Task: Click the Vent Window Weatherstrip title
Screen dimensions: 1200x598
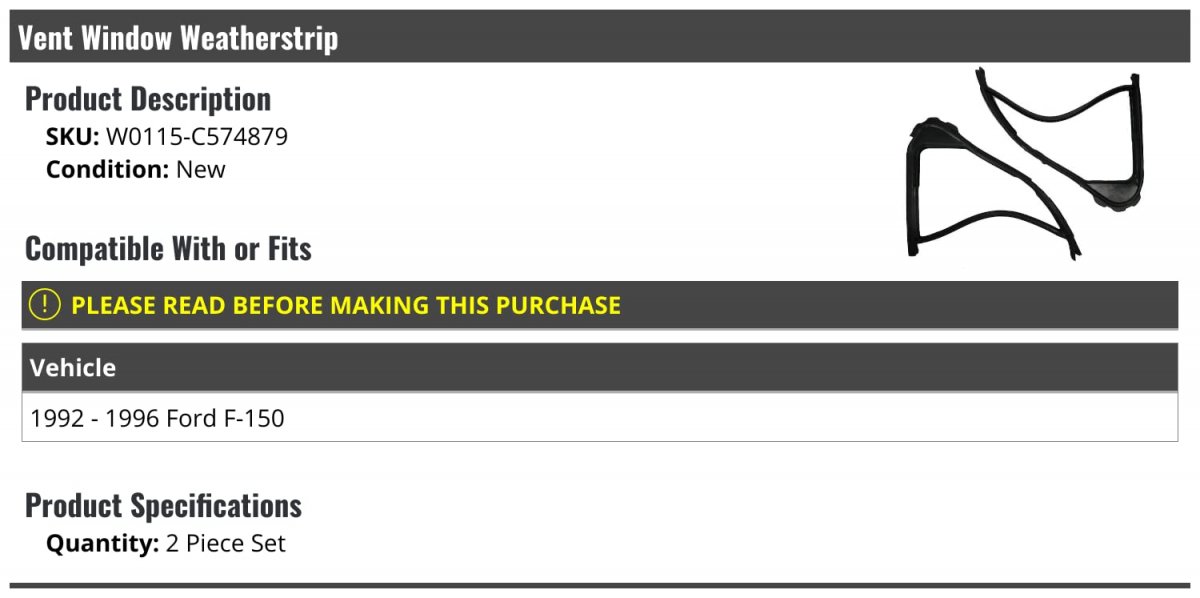Action: pos(178,38)
